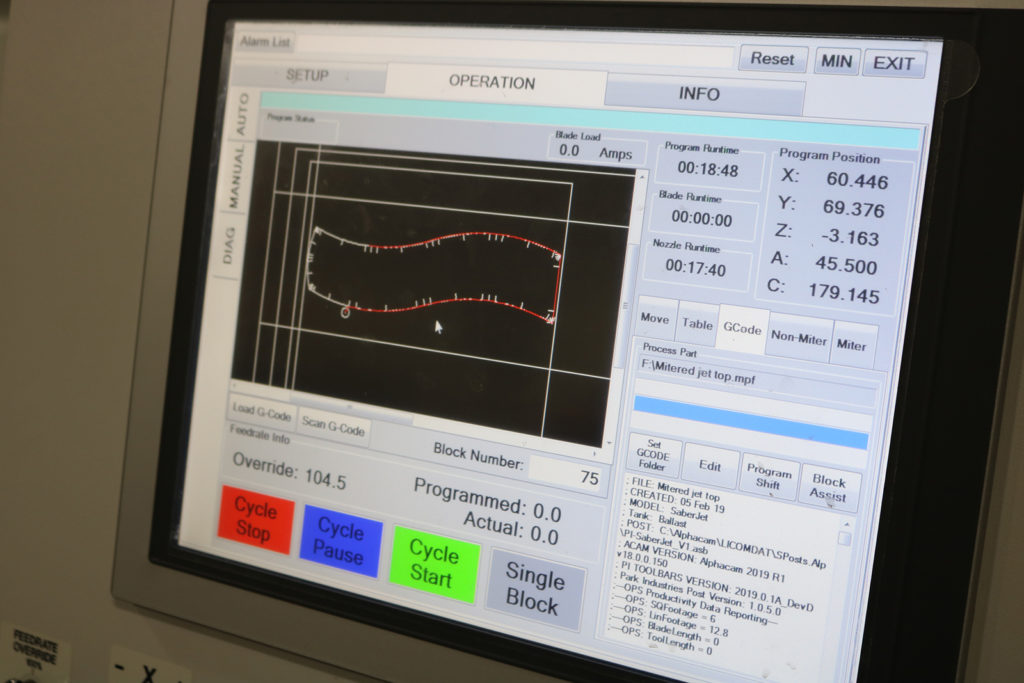Select the GCode tab

(x=743, y=329)
